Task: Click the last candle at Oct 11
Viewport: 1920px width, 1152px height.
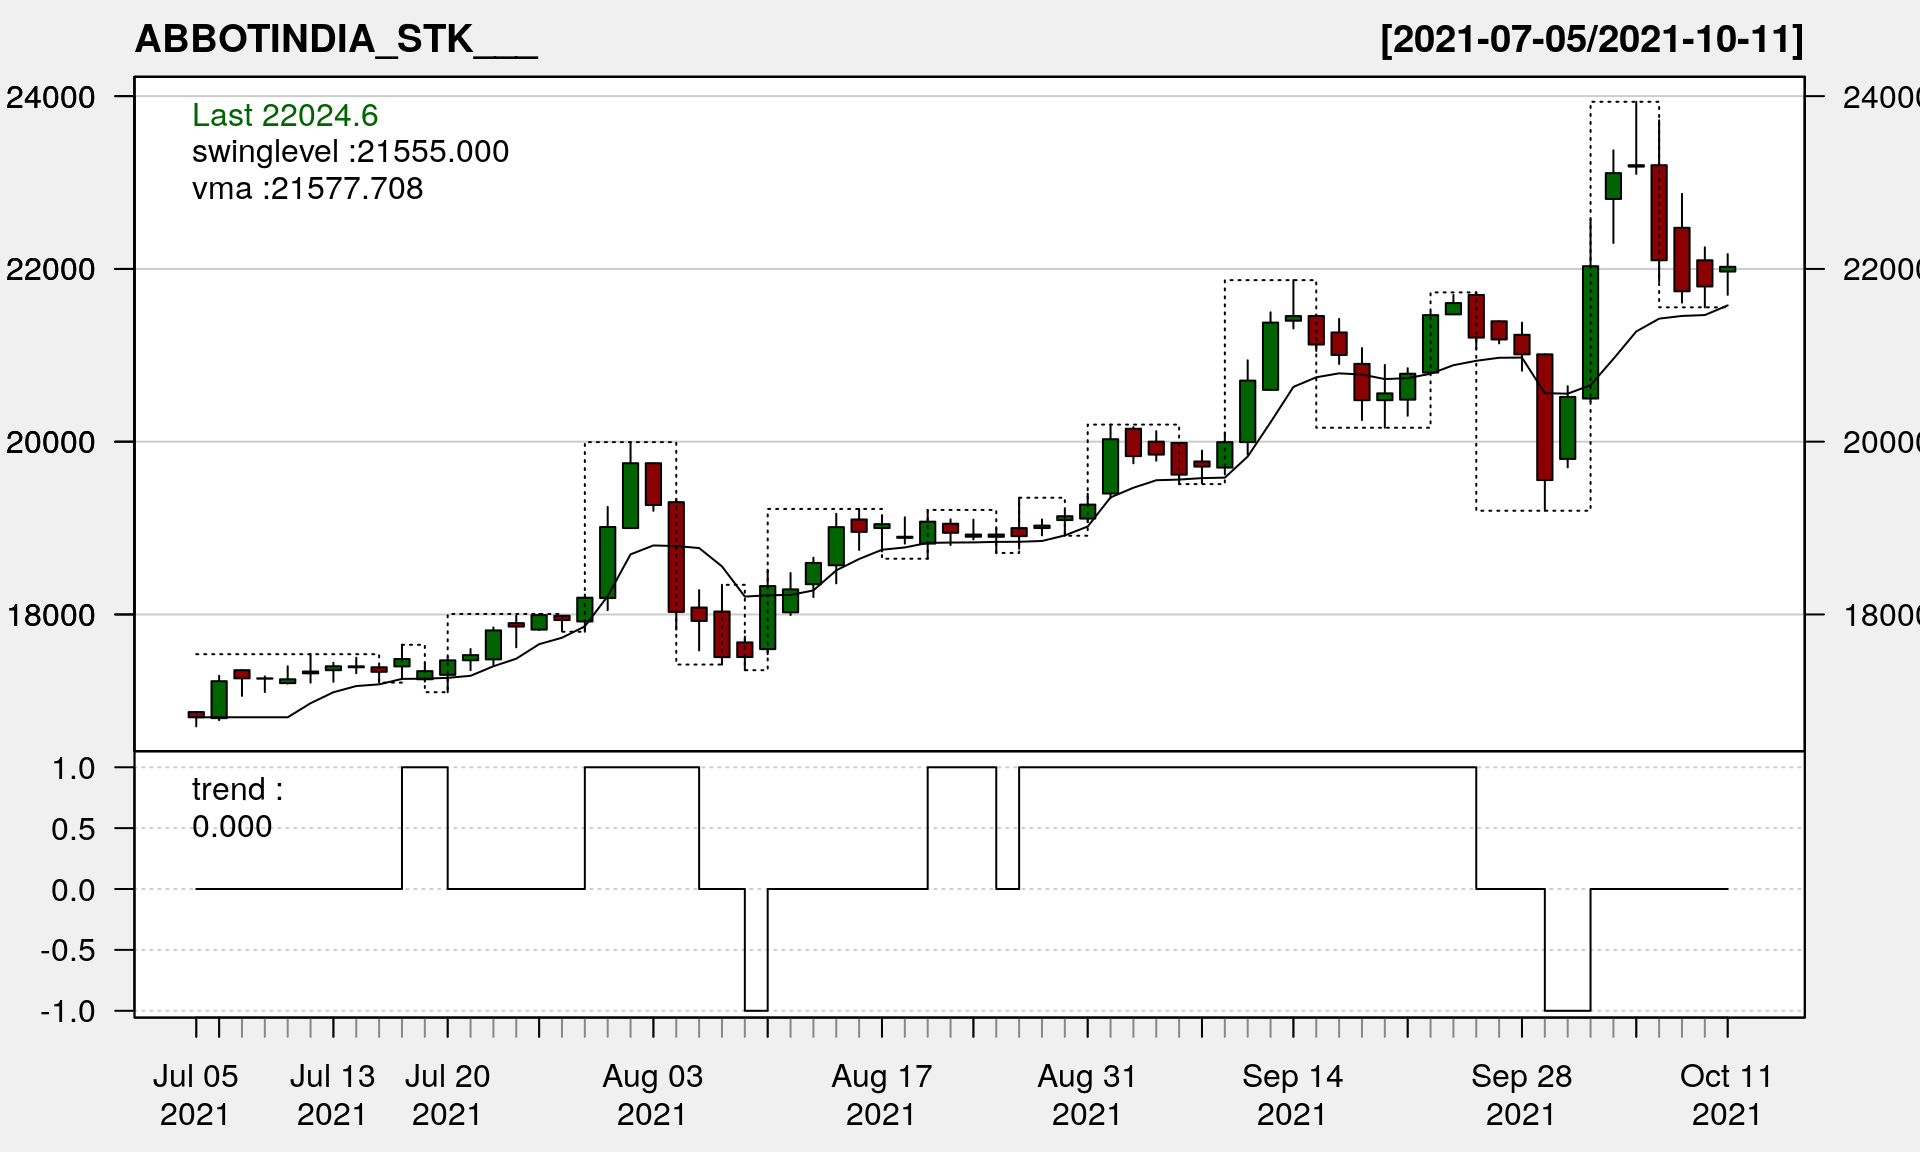Action: coord(1727,269)
